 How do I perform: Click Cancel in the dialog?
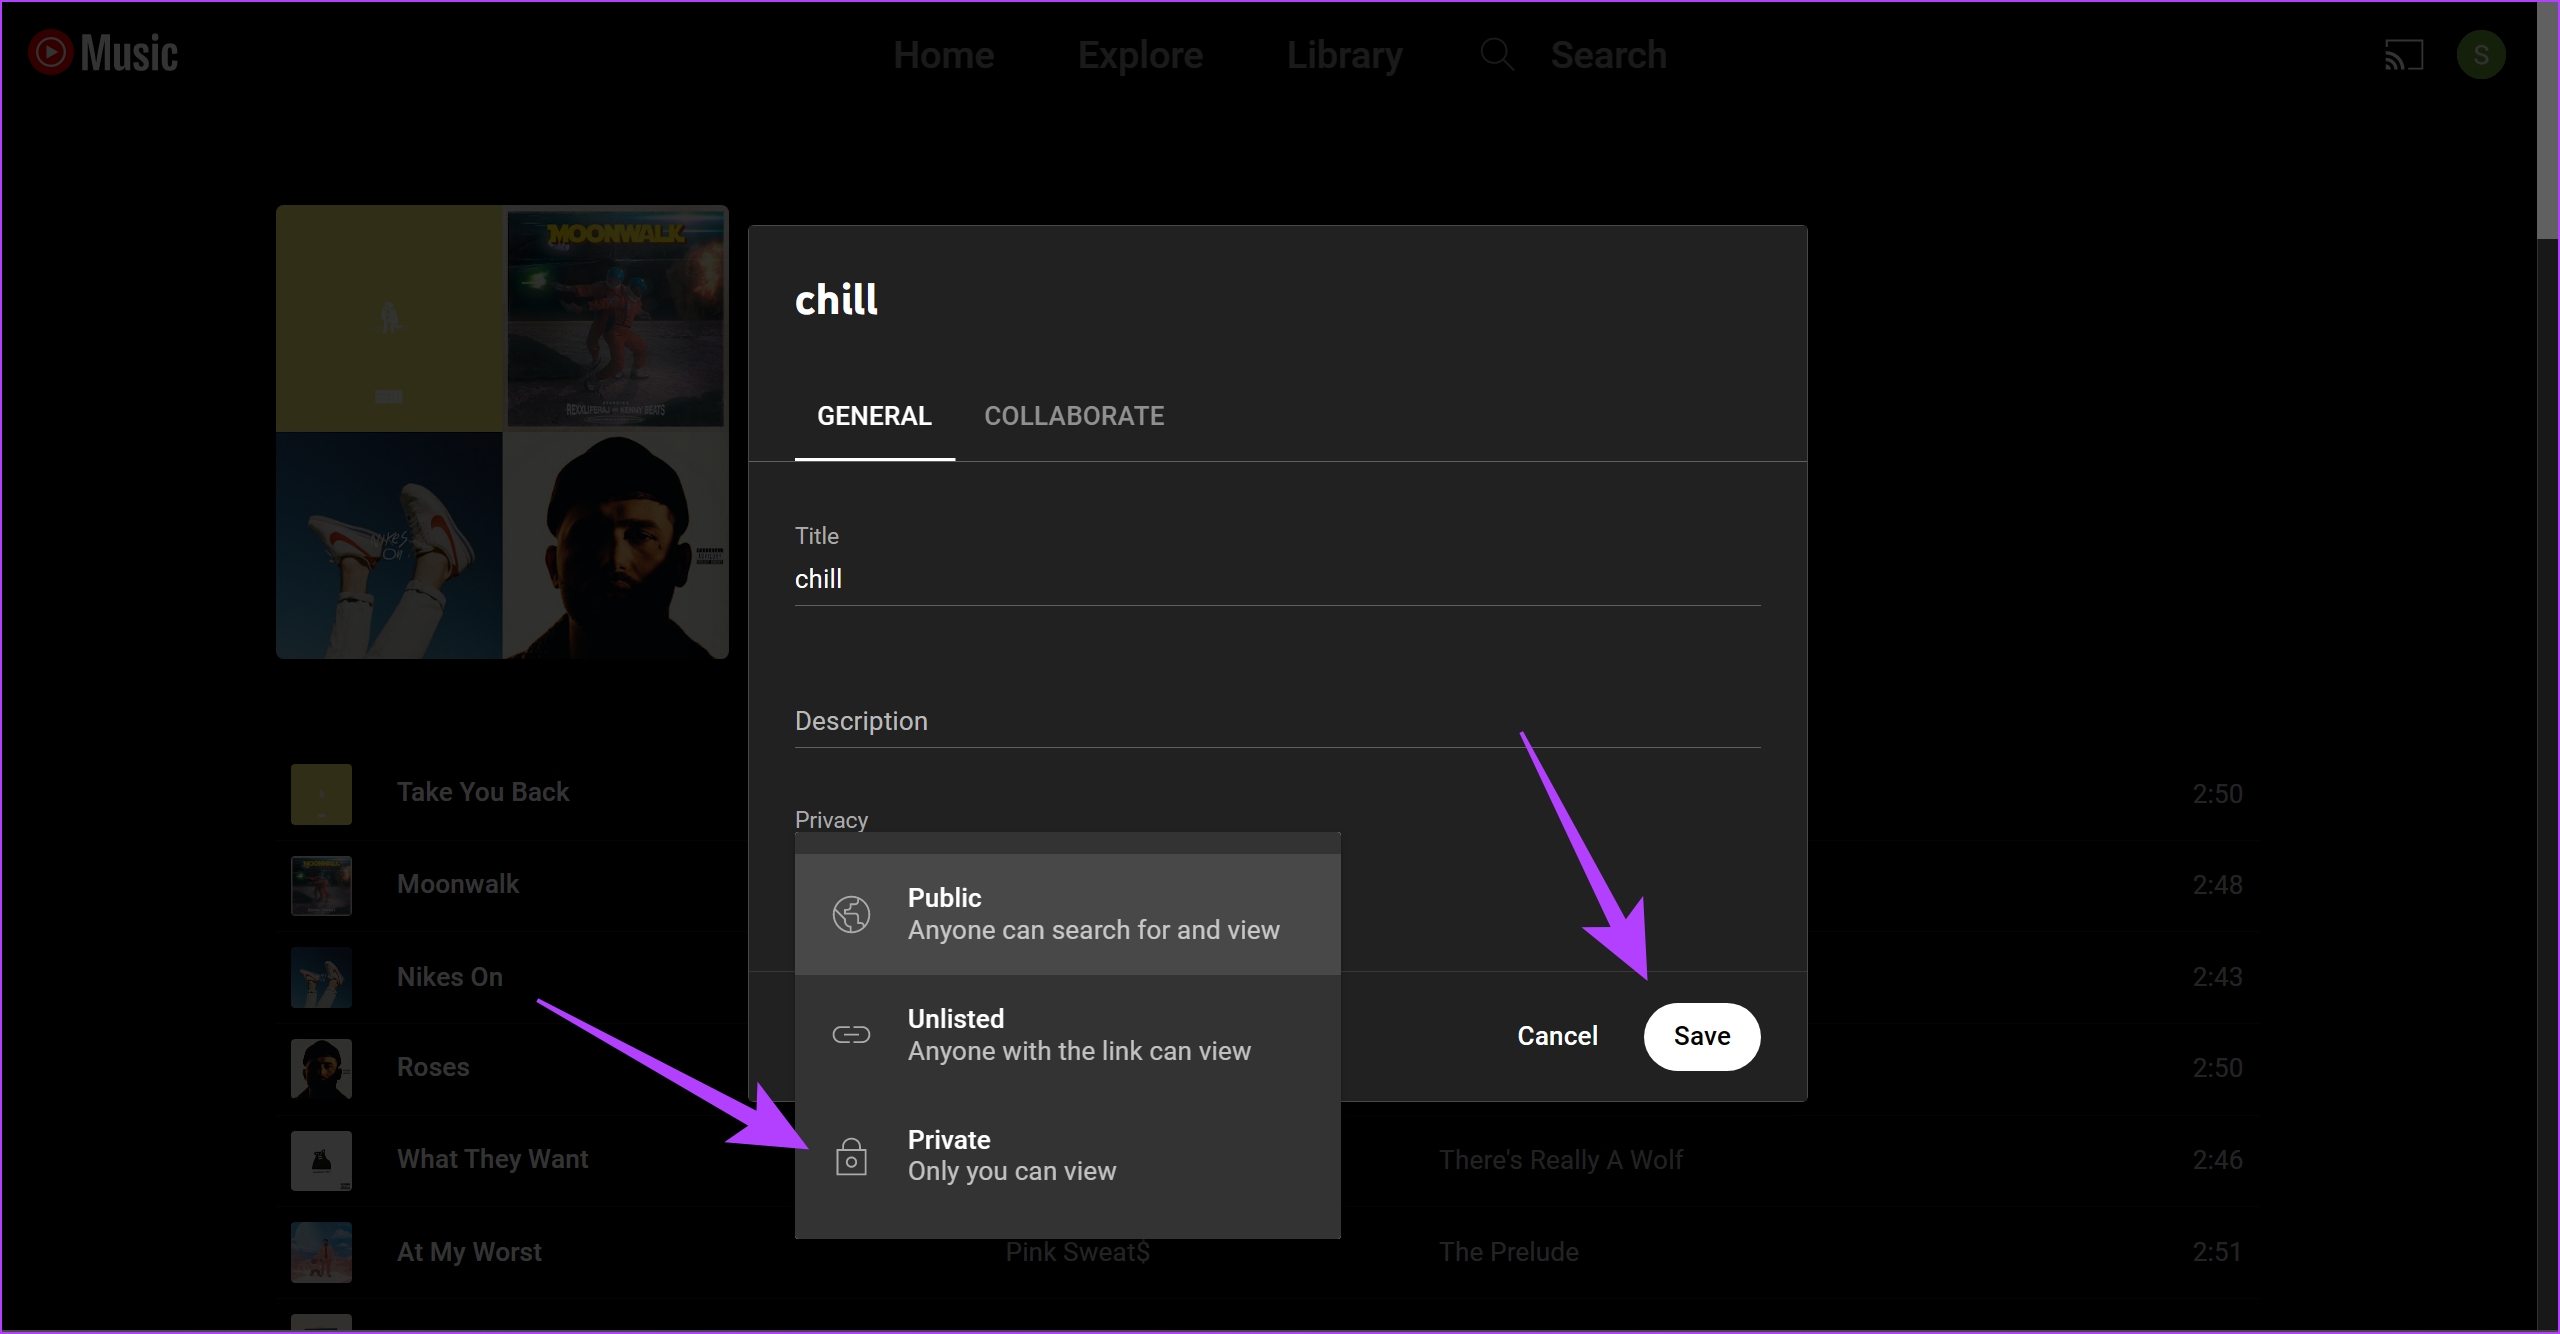pyautogui.click(x=1557, y=1036)
